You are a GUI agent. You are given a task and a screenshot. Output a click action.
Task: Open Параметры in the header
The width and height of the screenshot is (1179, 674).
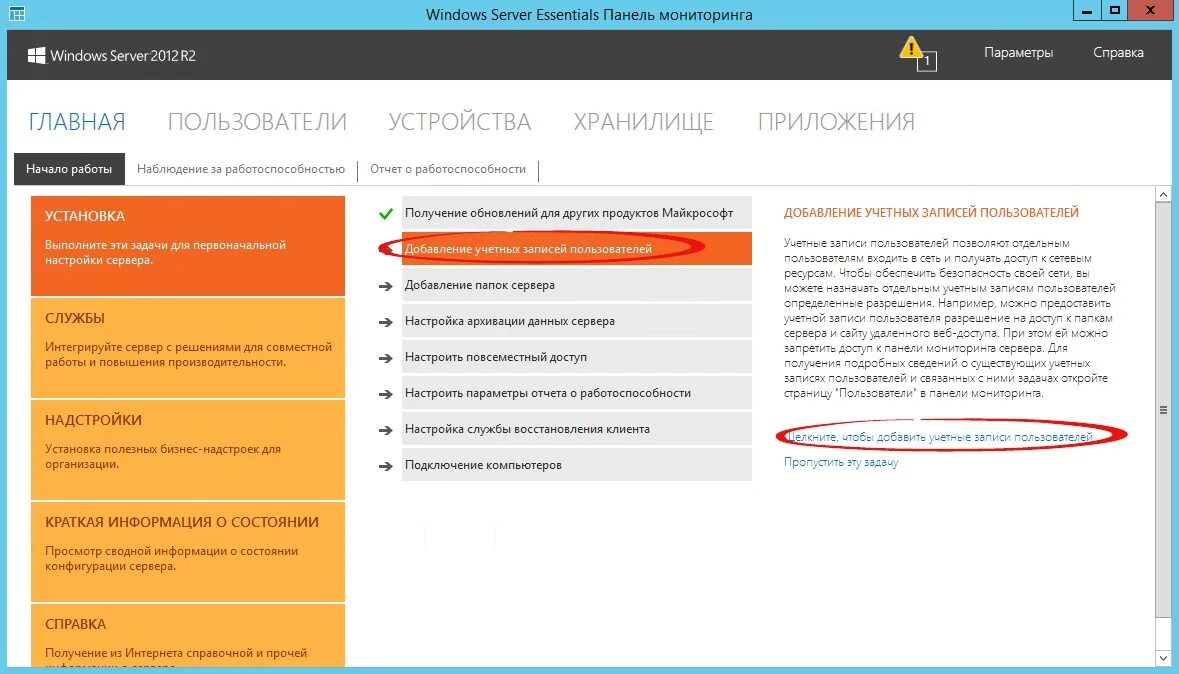click(x=1018, y=53)
